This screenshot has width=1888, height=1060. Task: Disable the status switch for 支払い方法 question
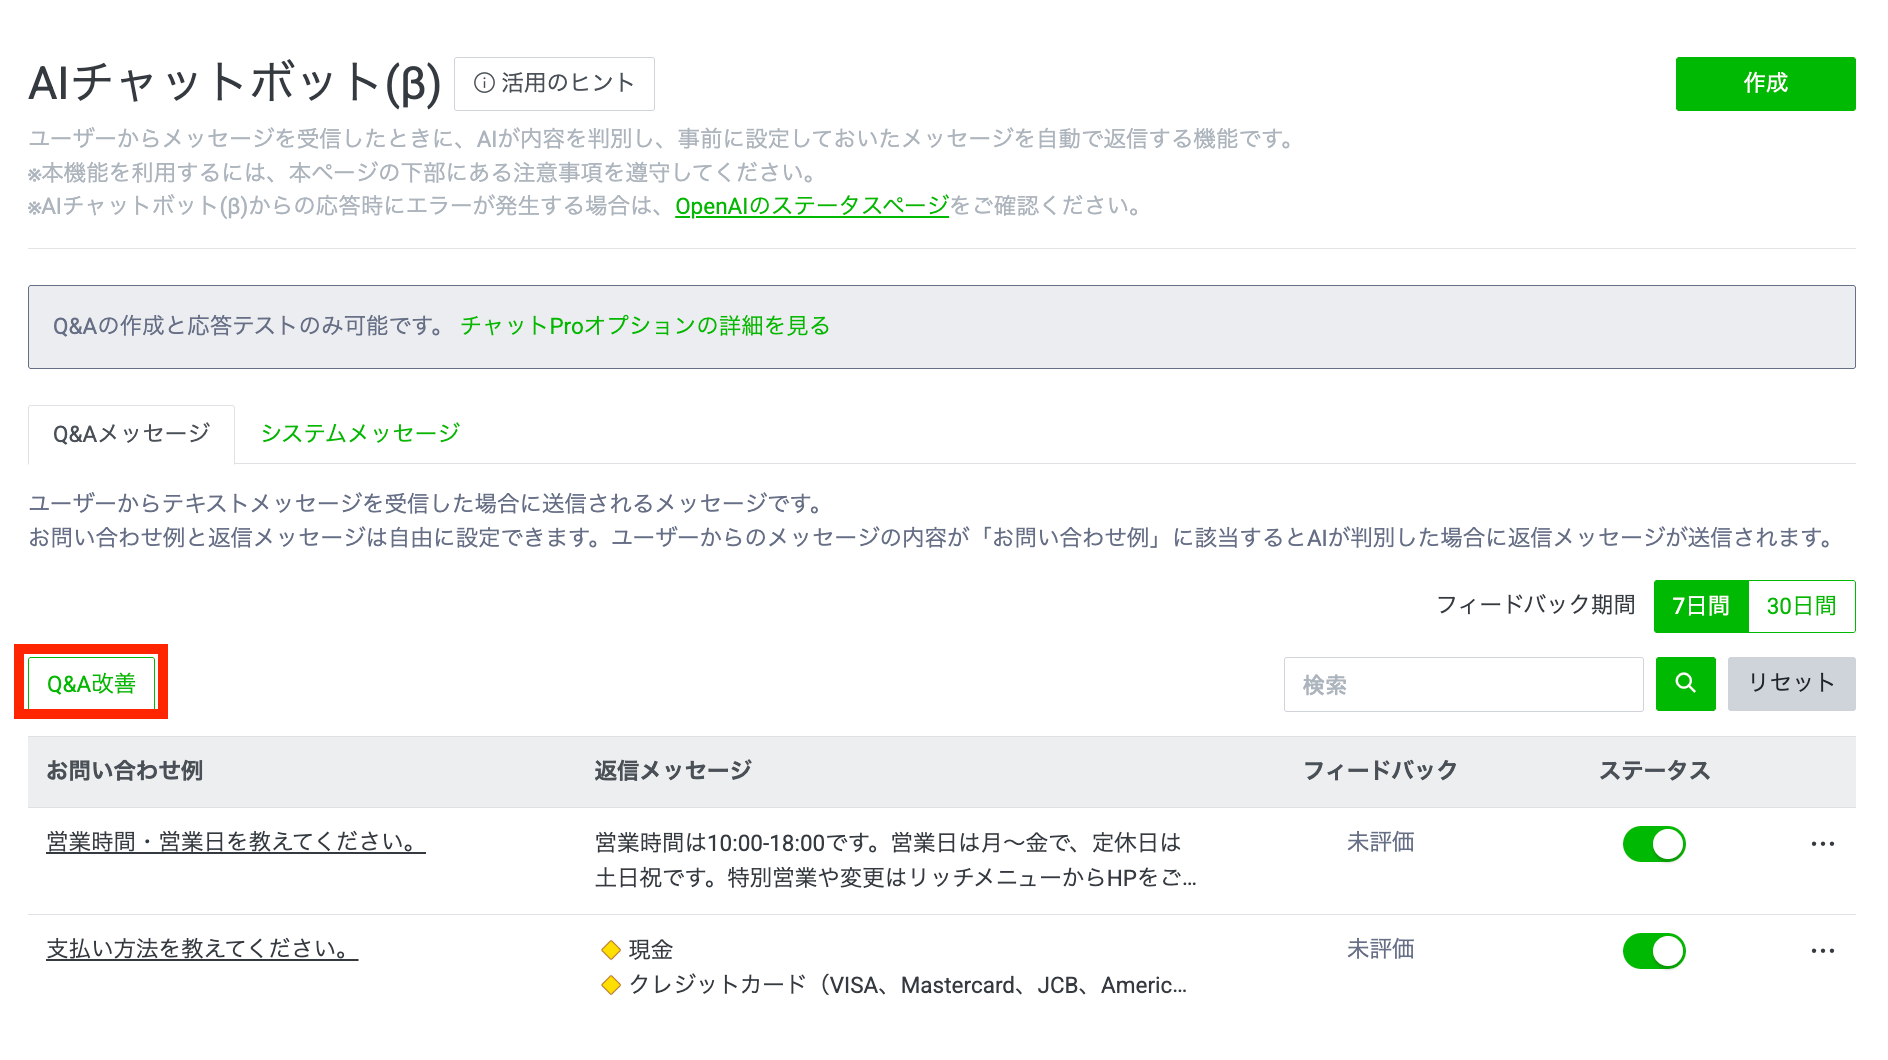1653,951
